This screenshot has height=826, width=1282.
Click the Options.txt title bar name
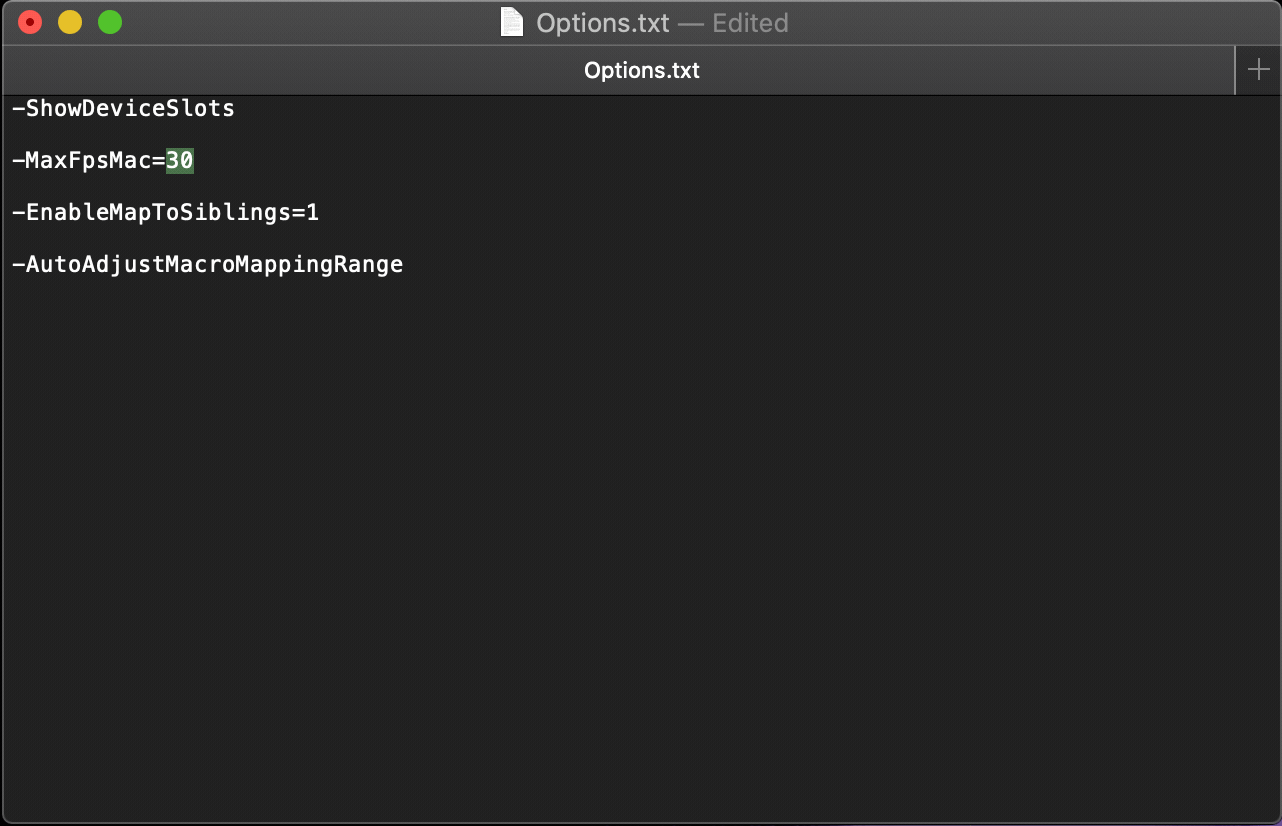[x=602, y=23]
